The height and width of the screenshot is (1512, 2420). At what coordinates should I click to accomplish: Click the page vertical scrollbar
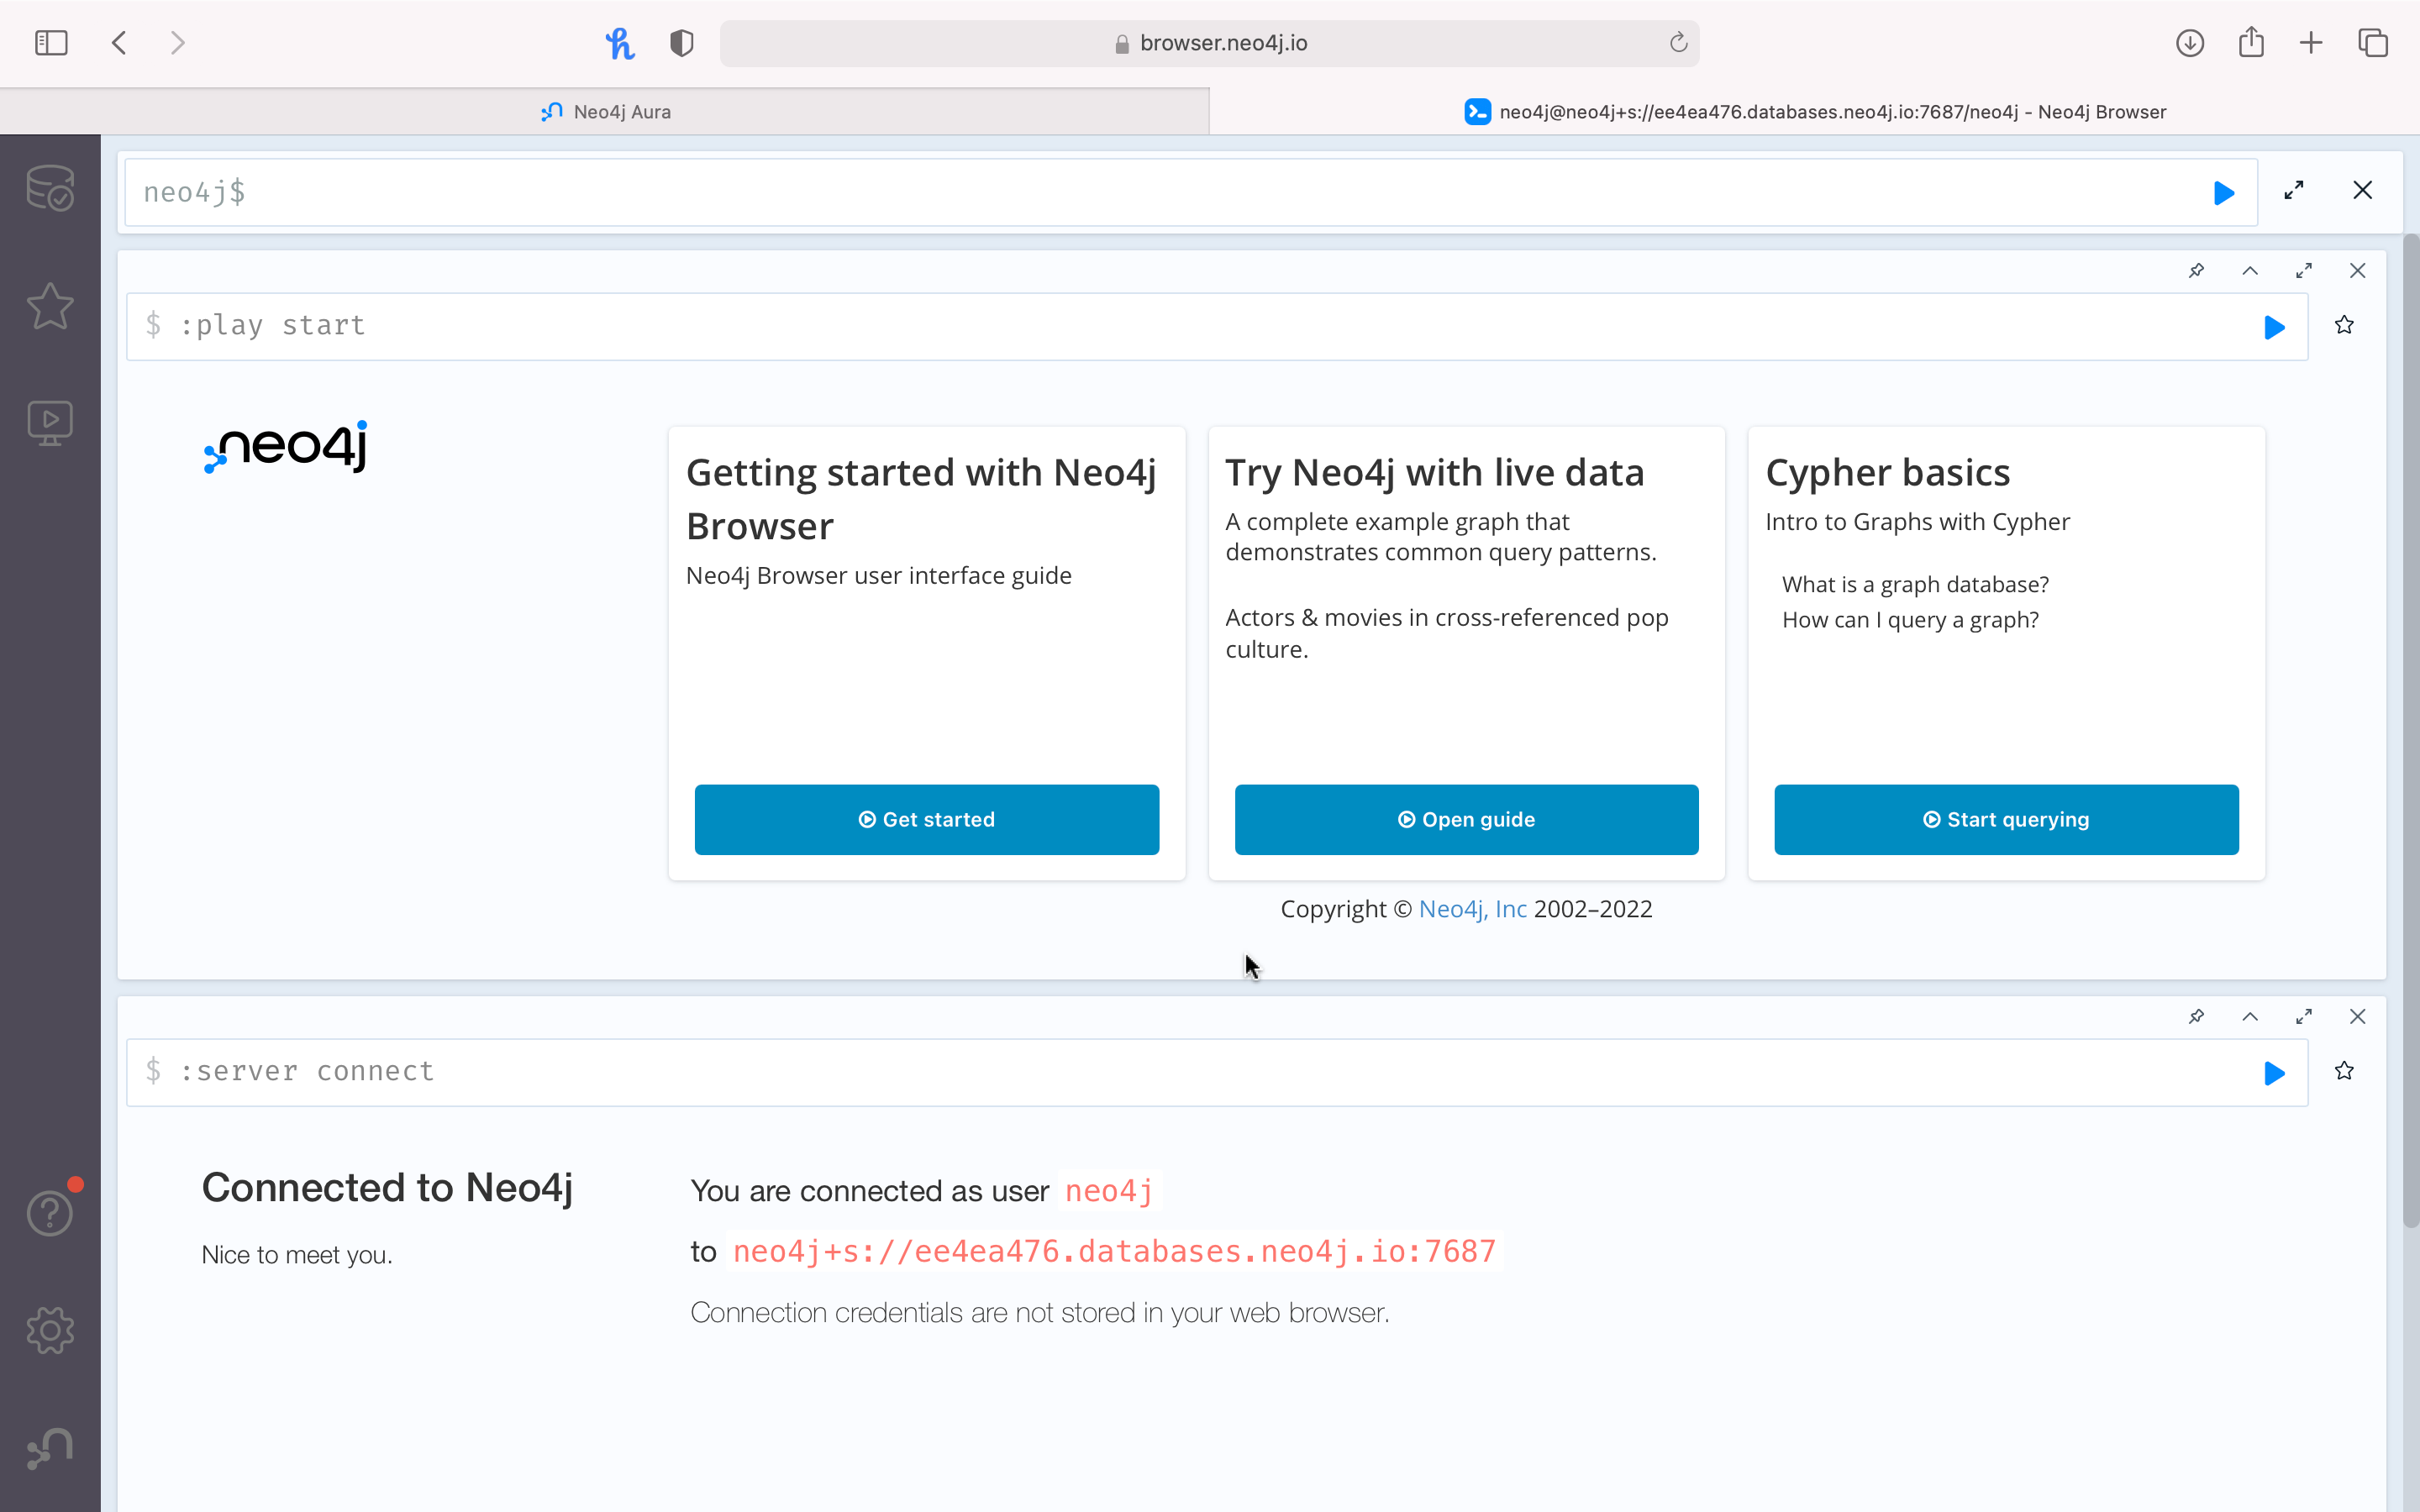tap(2411, 730)
